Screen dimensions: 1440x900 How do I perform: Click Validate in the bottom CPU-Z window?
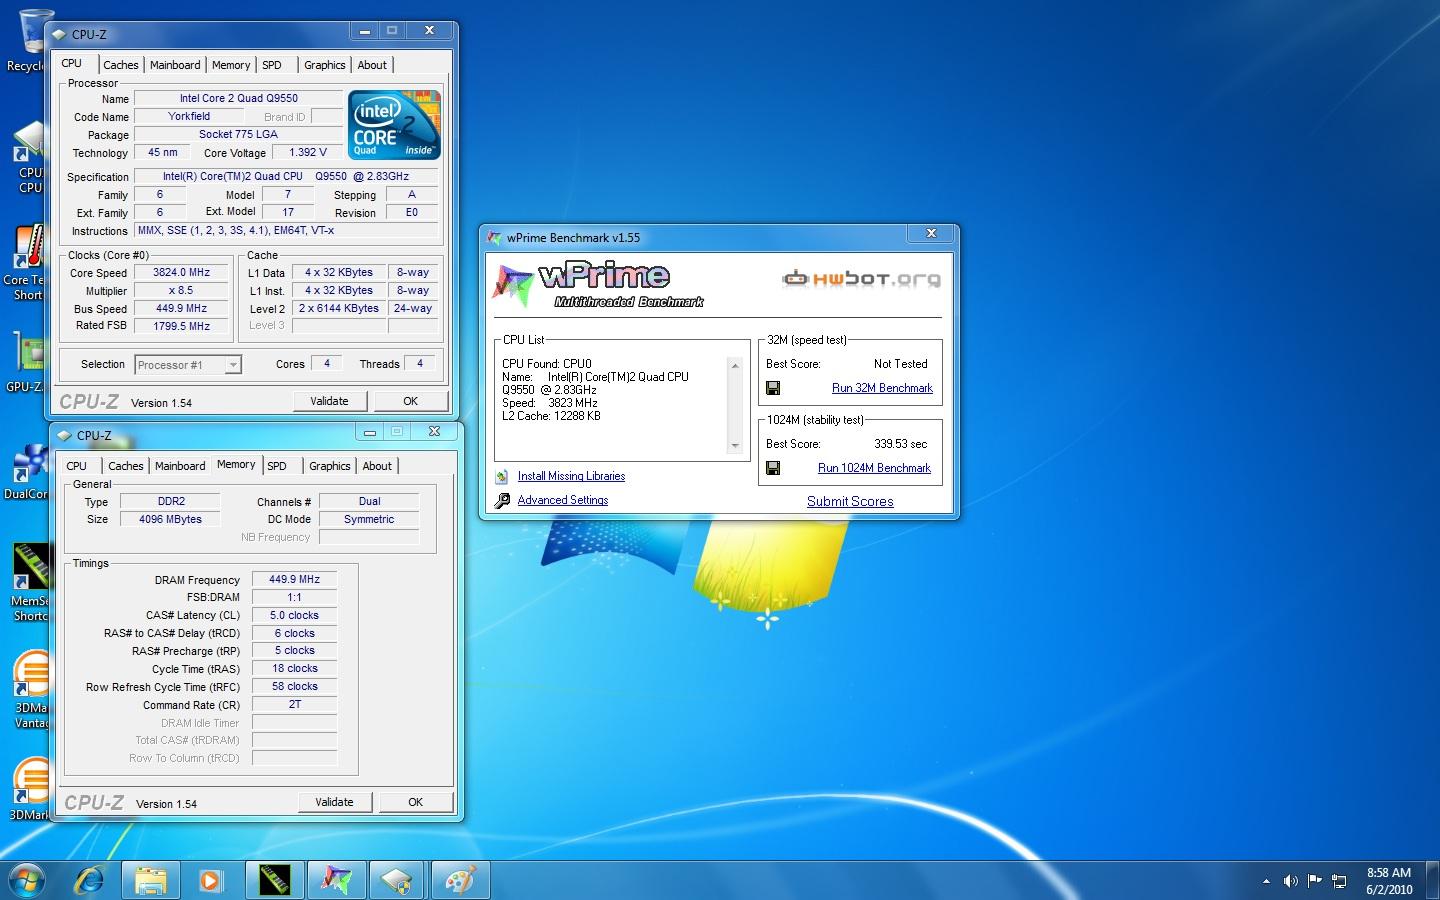pyautogui.click(x=334, y=802)
